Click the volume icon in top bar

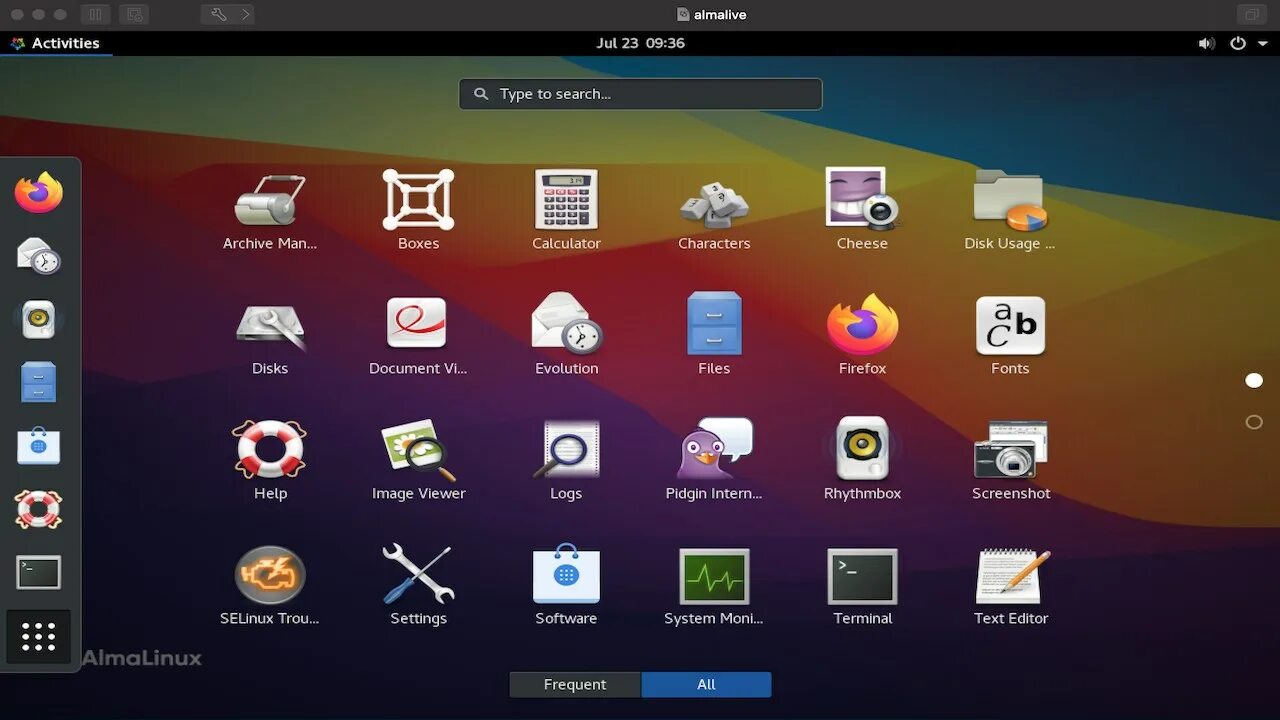(x=1207, y=43)
